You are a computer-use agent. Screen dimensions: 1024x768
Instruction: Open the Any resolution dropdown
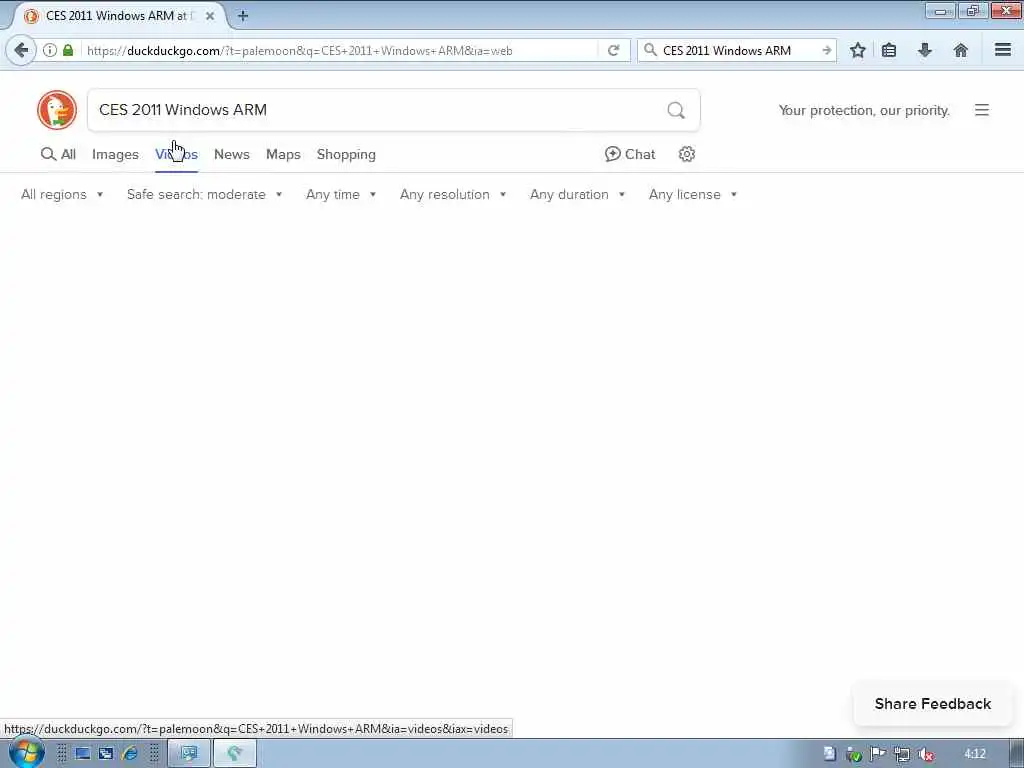click(453, 195)
